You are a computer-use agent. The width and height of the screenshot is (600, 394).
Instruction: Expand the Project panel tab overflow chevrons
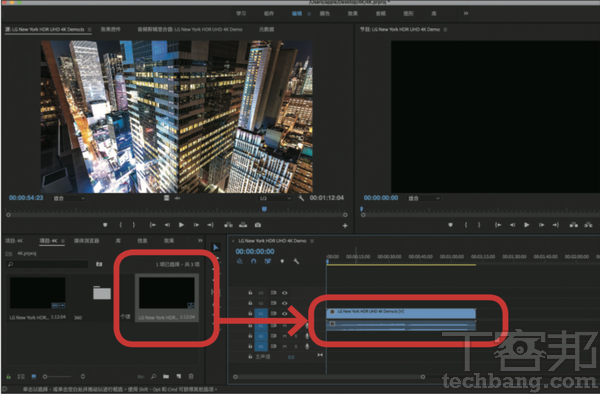(x=200, y=241)
